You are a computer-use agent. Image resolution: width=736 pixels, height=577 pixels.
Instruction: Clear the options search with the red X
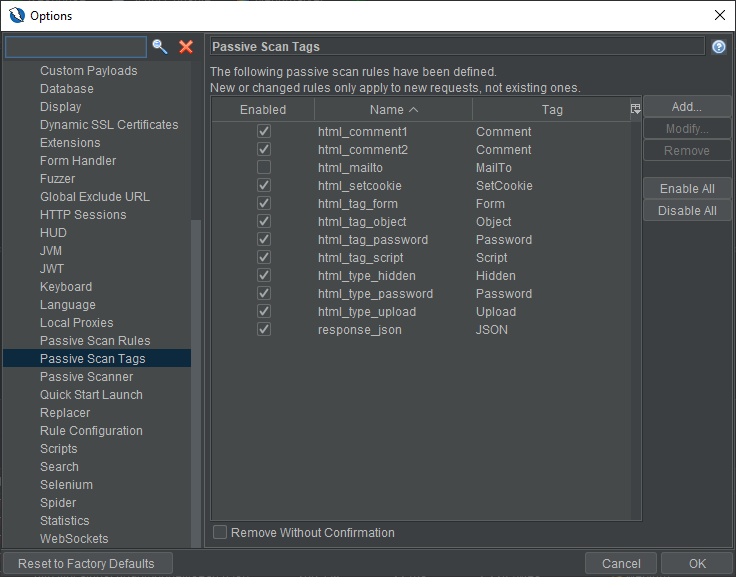186,47
